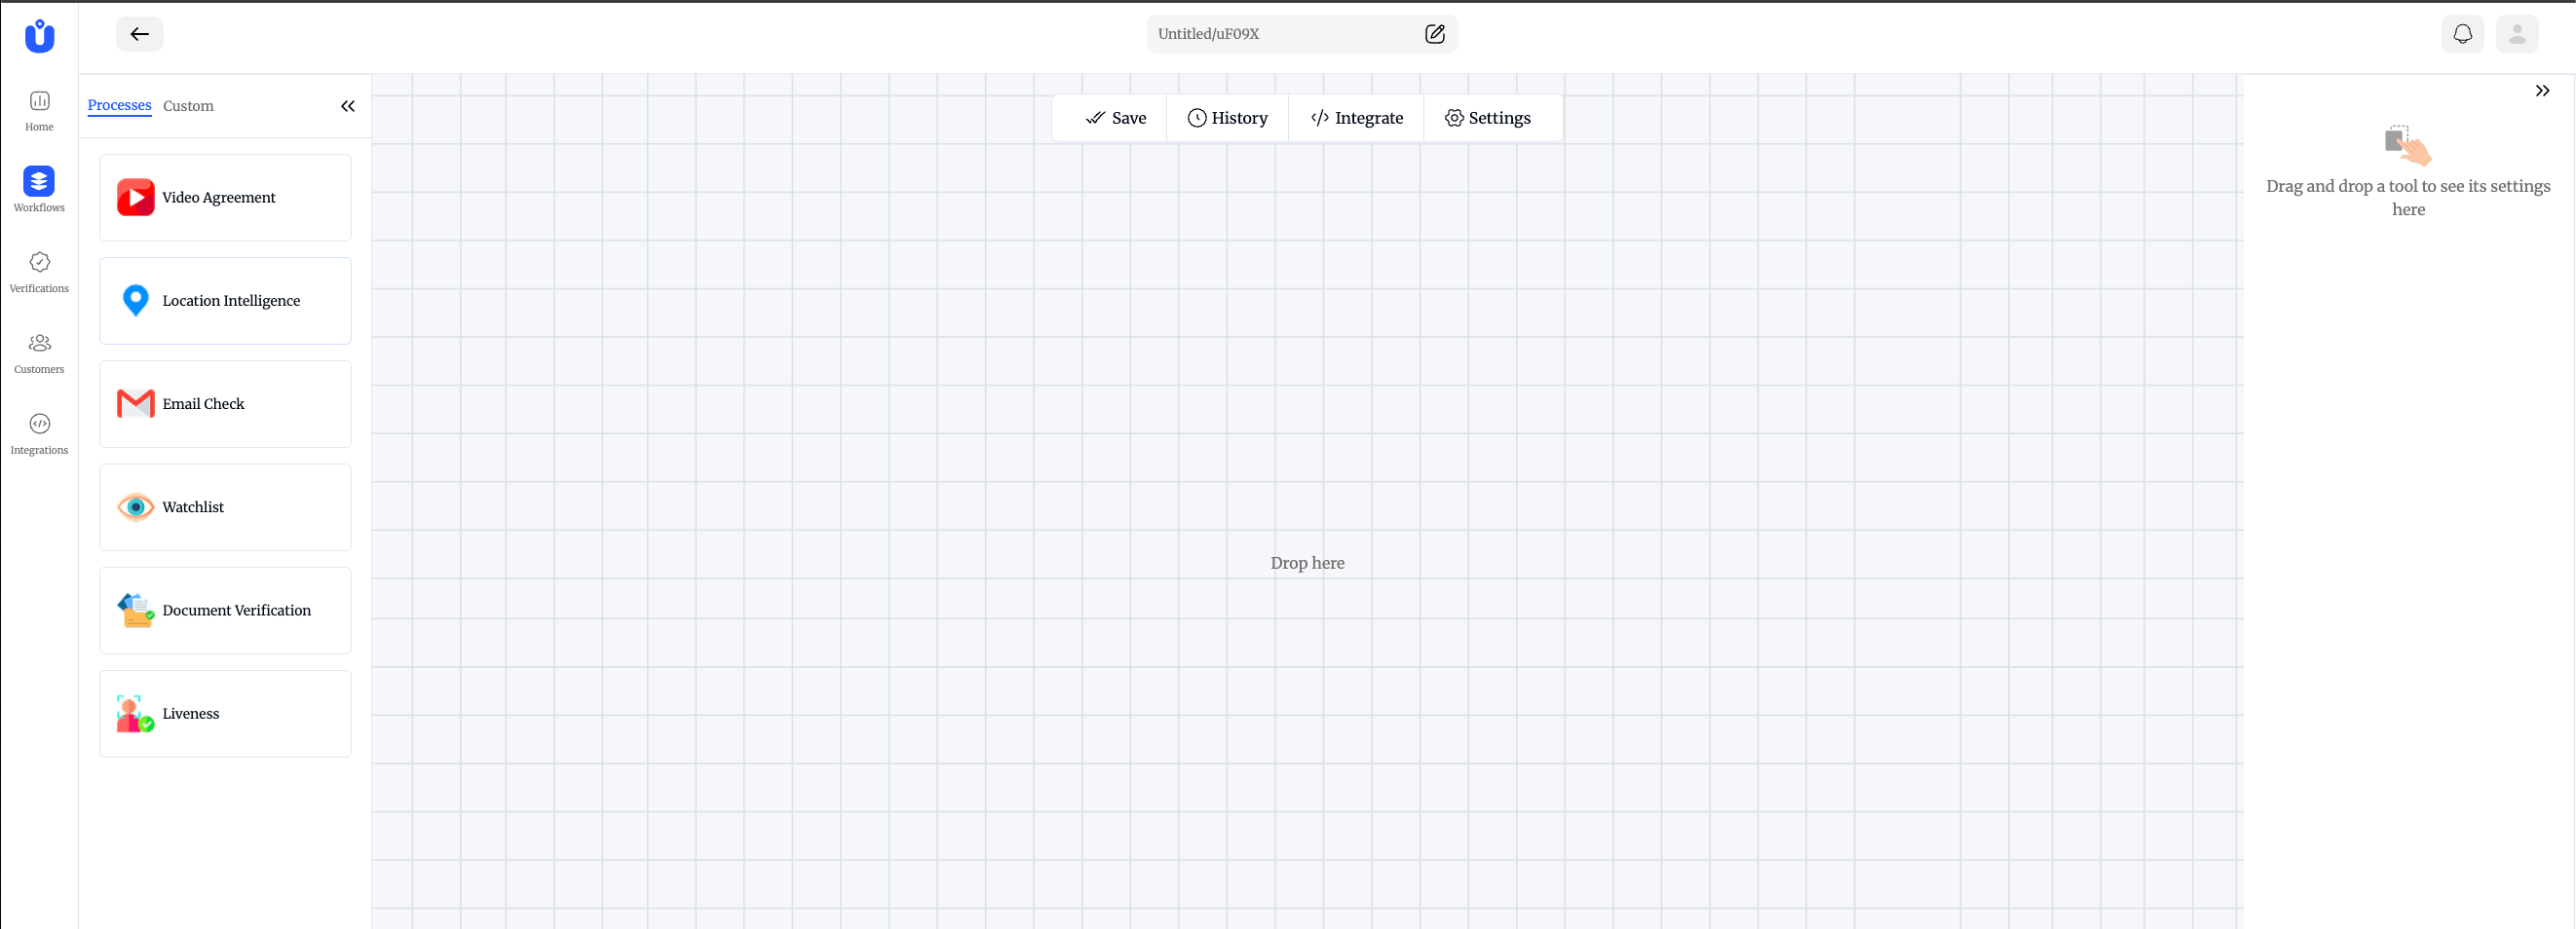Click the Drop here canvas text

pos(1307,563)
